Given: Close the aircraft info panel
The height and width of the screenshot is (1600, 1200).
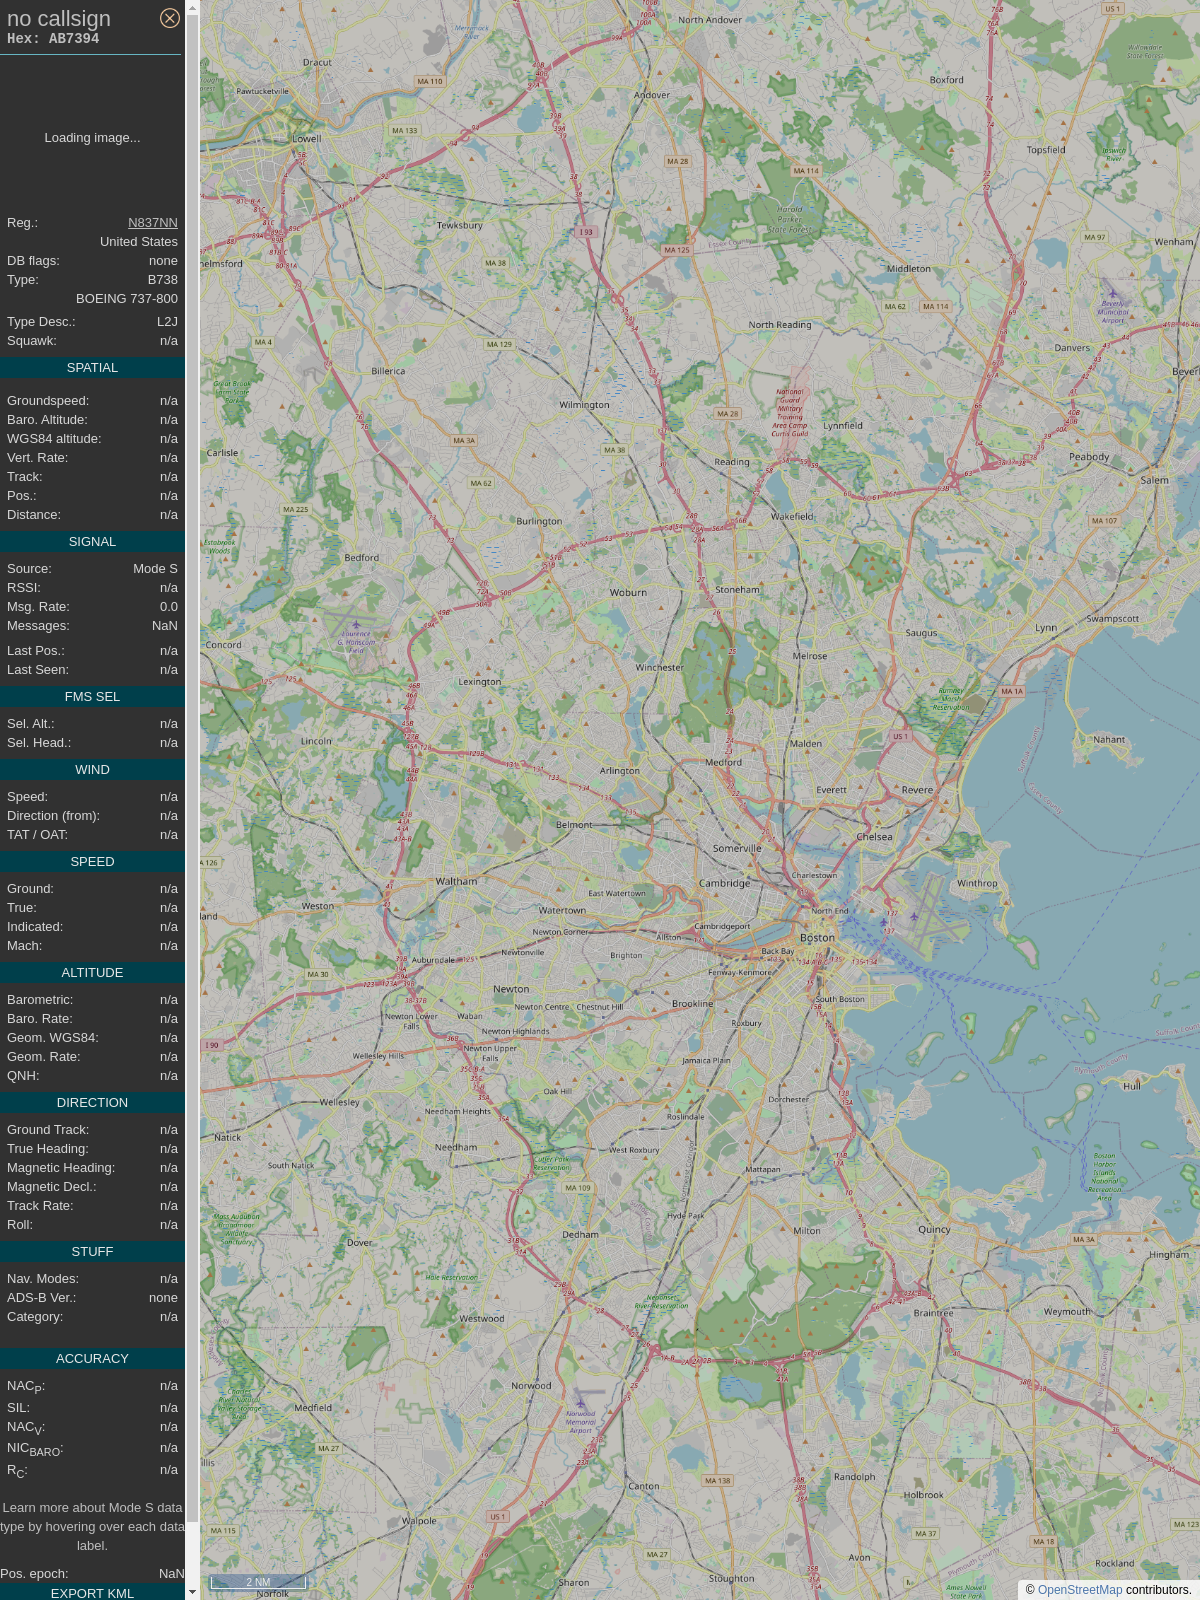Looking at the screenshot, I should tap(170, 18).
